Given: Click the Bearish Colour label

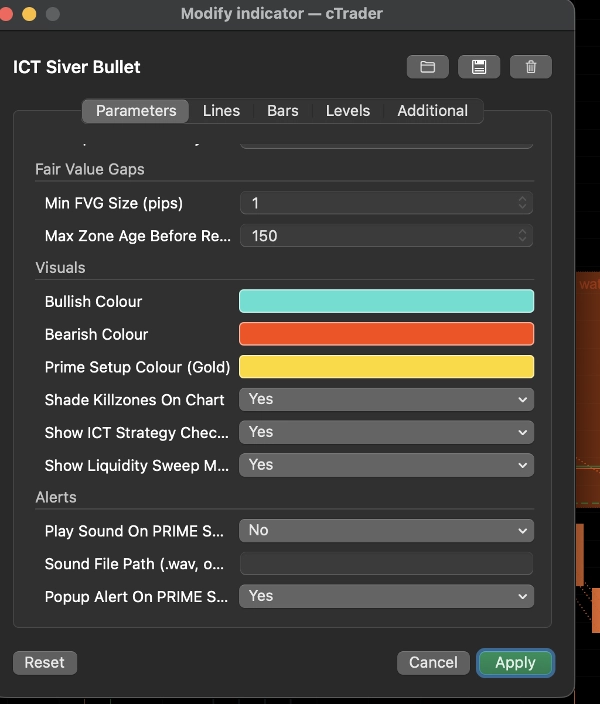Looking at the screenshot, I should [96, 334].
